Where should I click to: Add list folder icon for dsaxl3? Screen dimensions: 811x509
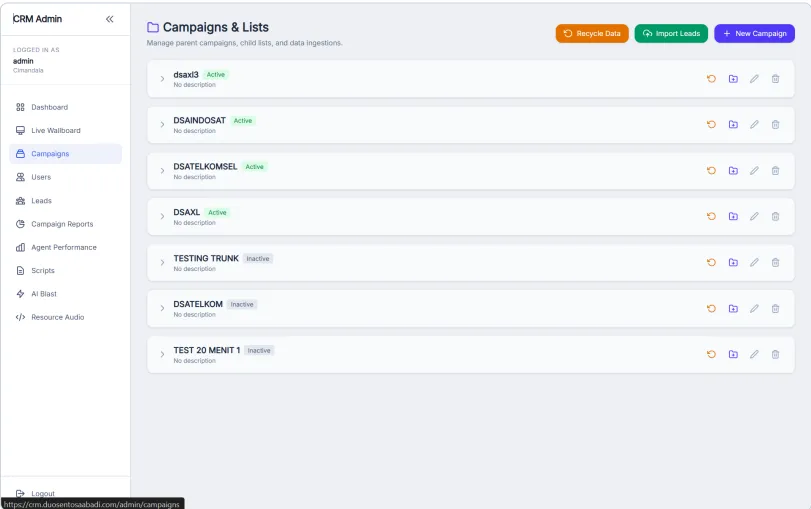[733, 79]
